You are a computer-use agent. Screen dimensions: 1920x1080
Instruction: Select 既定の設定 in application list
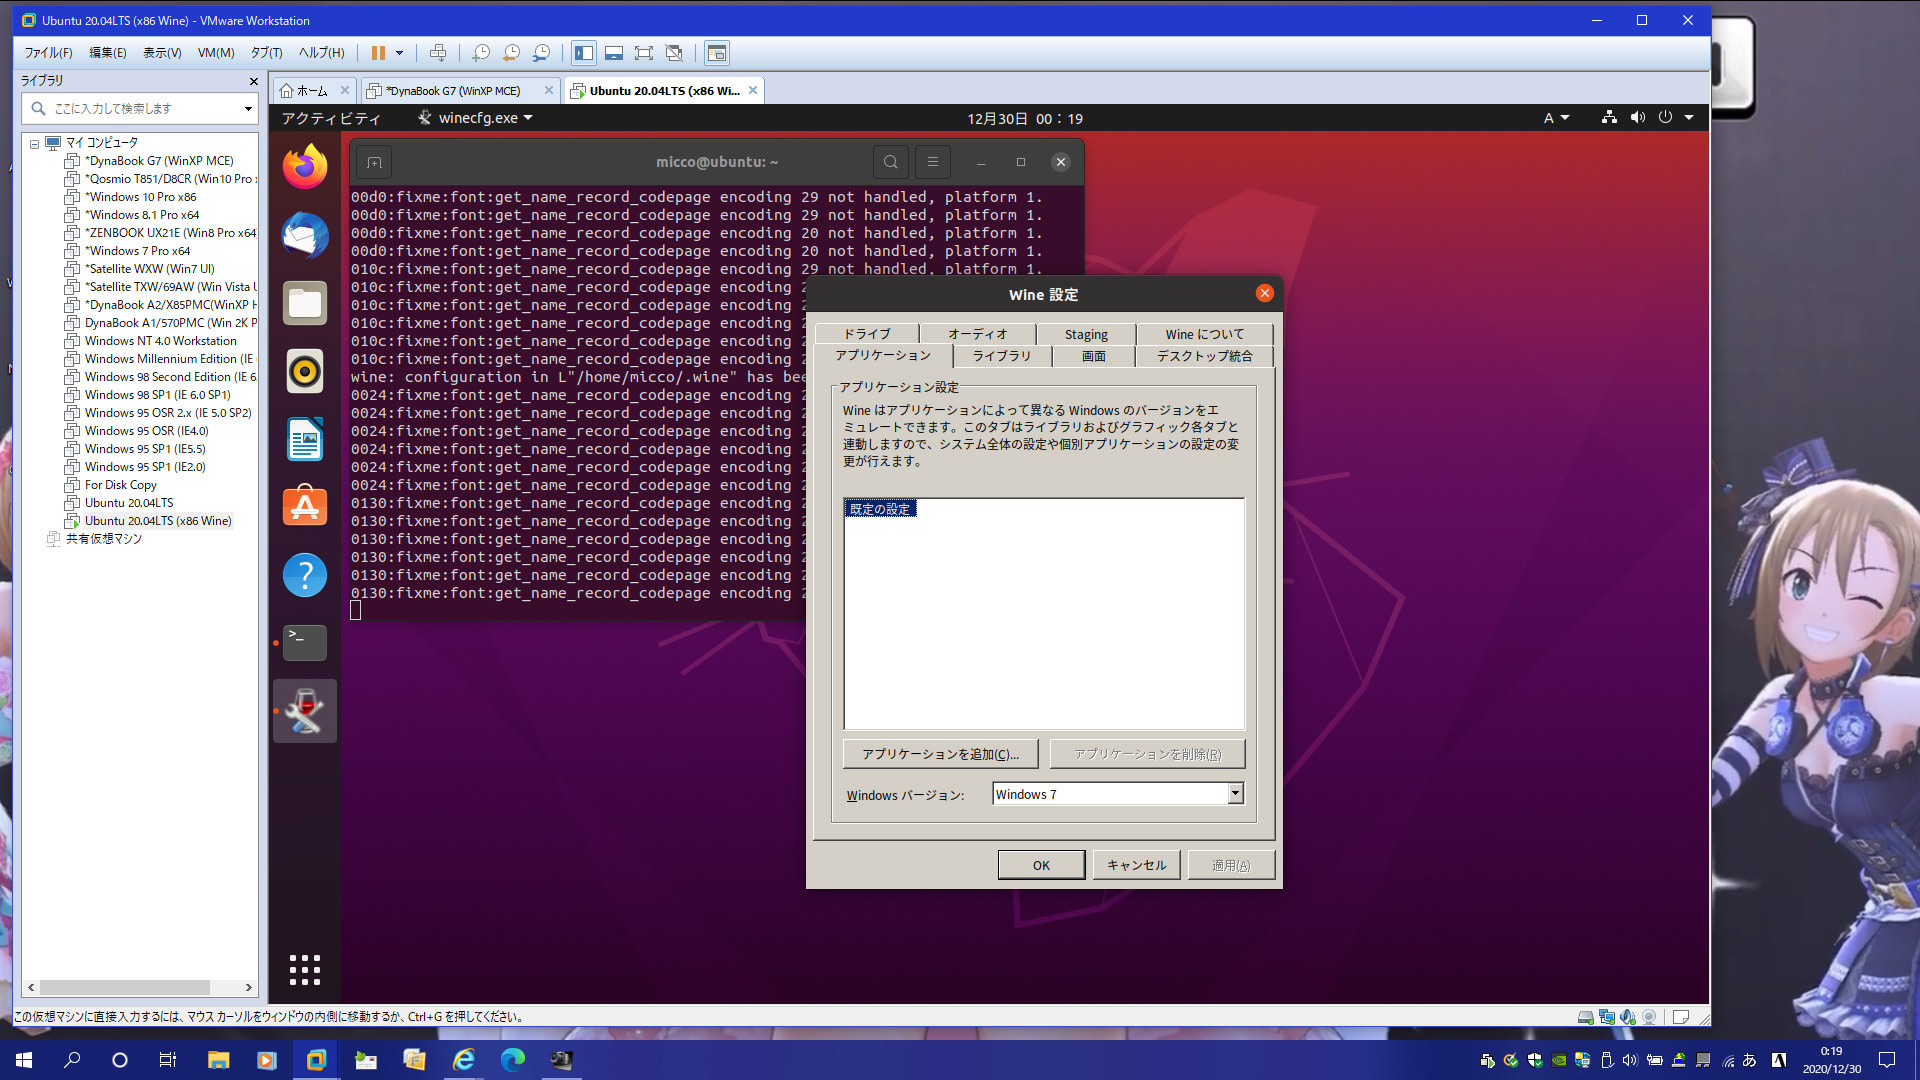point(880,509)
